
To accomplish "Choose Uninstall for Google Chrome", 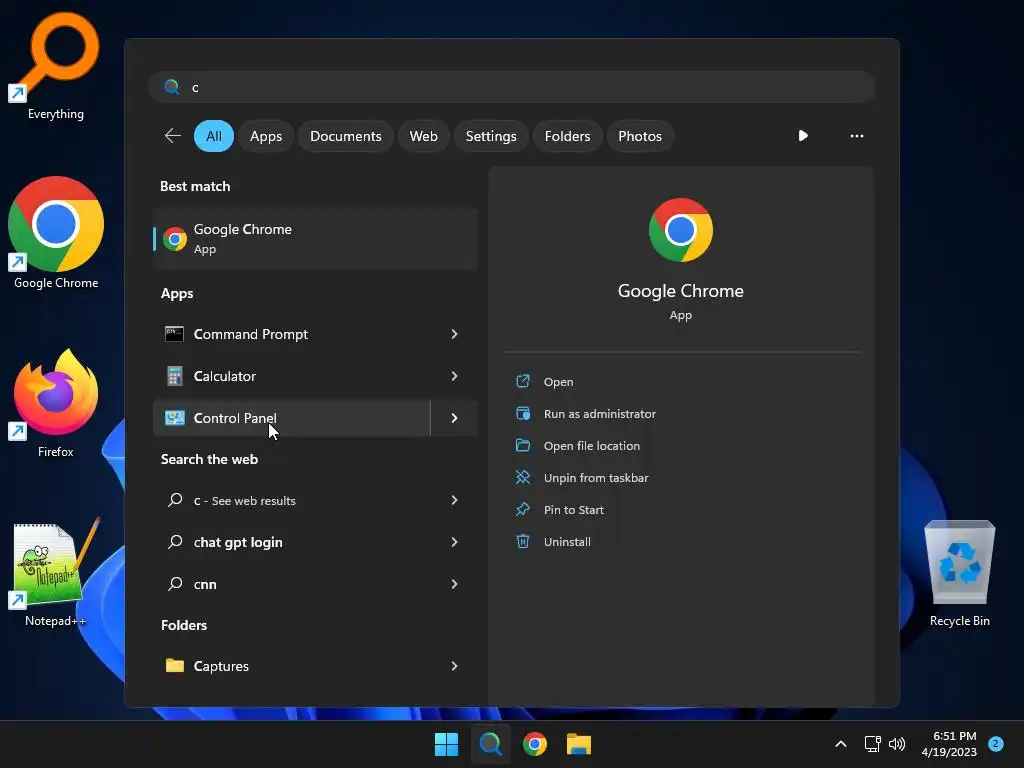I will tap(567, 542).
